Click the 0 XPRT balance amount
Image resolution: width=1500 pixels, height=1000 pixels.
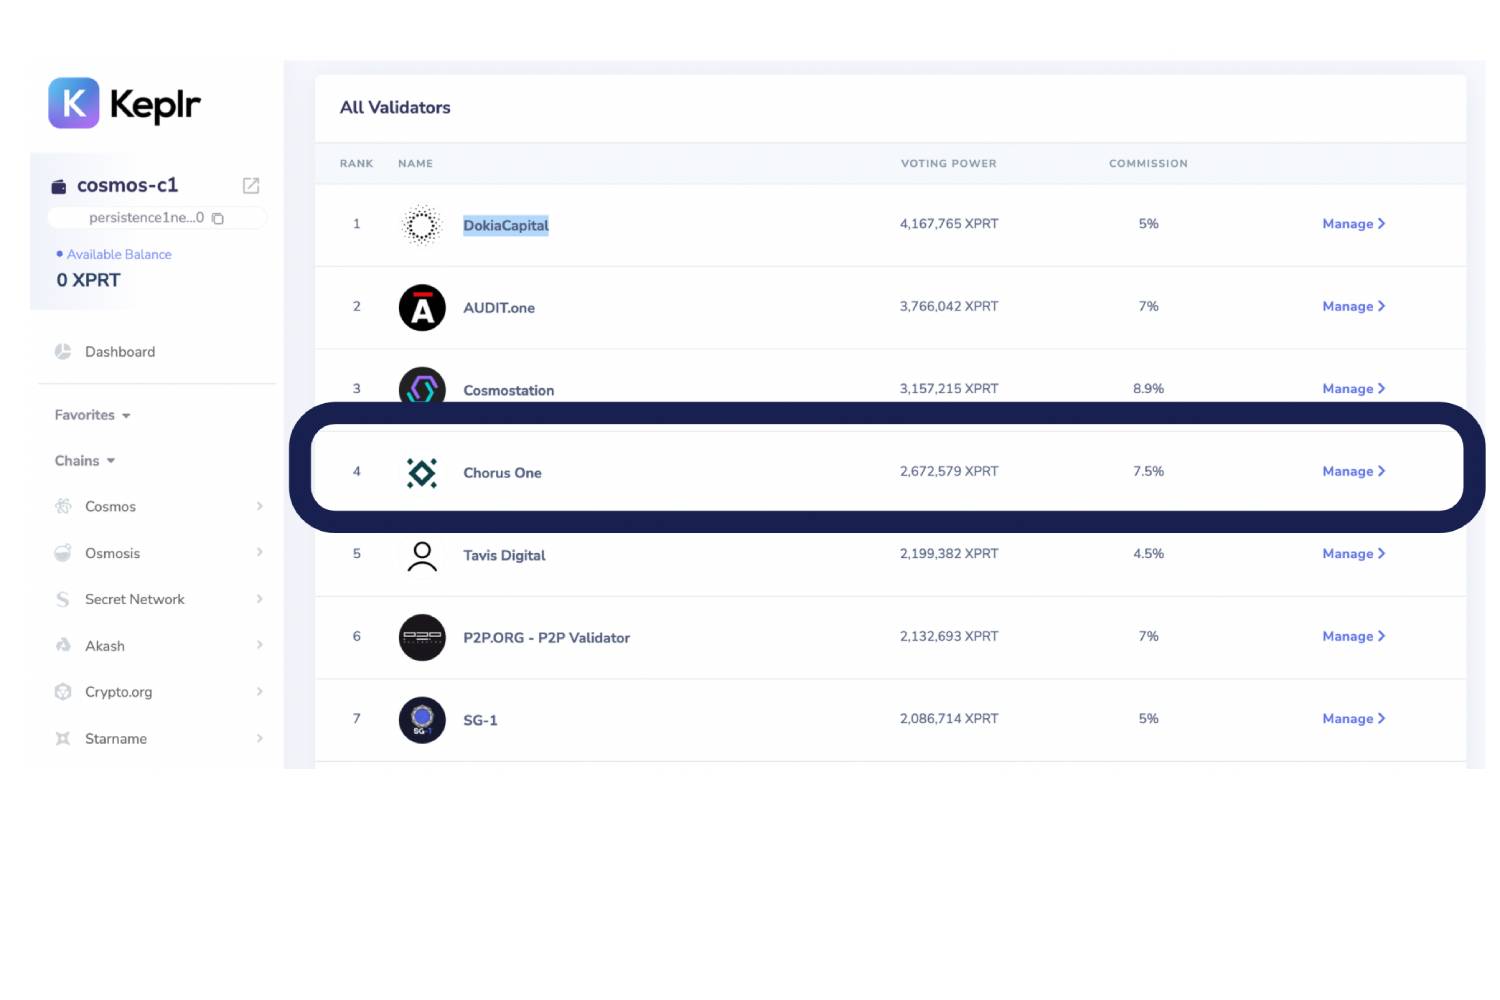tap(88, 281)
